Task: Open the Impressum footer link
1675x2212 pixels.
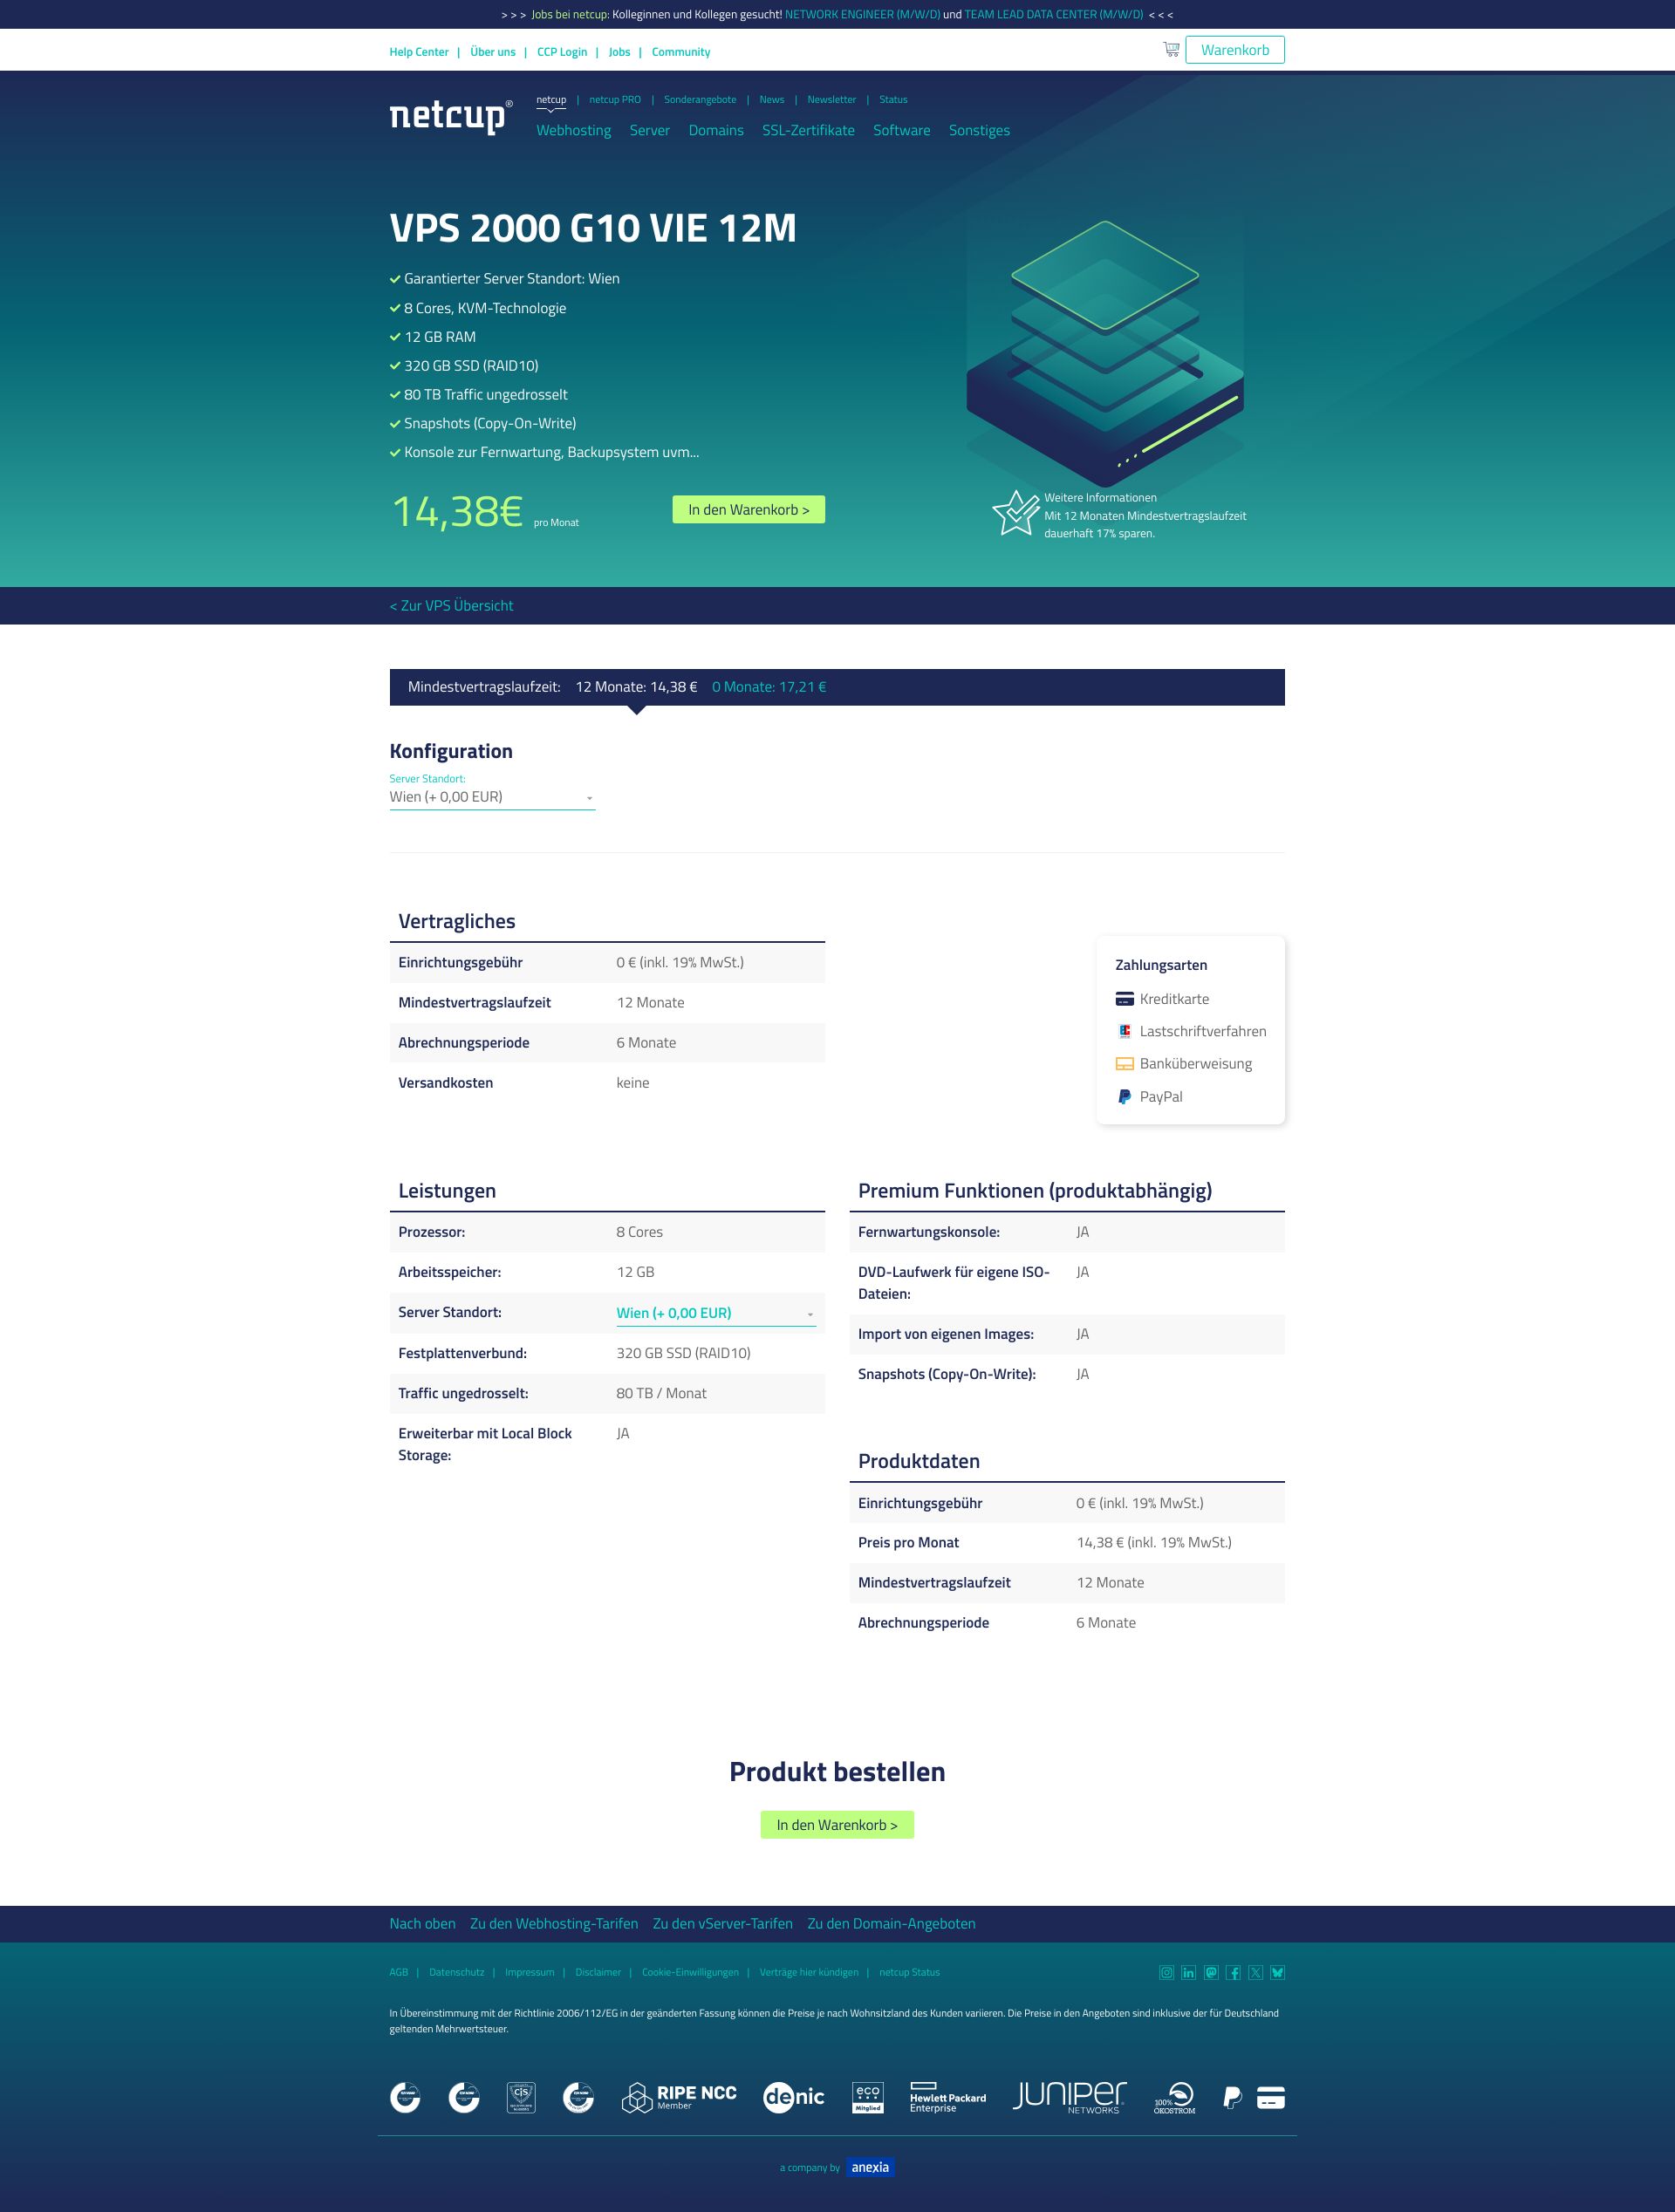Action: click(x=529, y=1972)
